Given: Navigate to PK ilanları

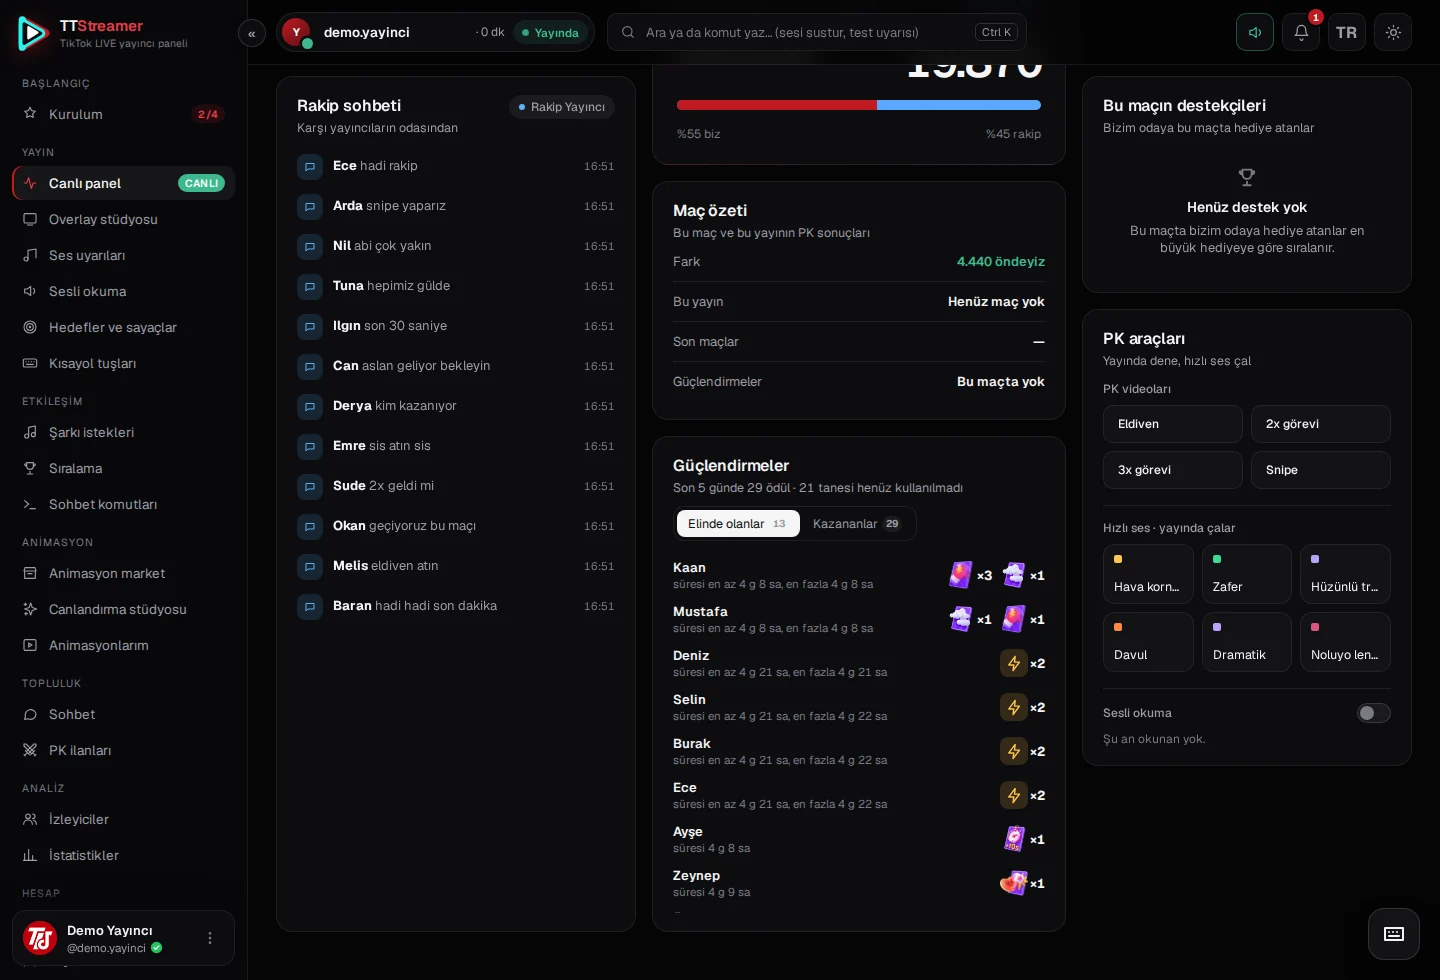Looking at the screenshot, I should point(124,751).
